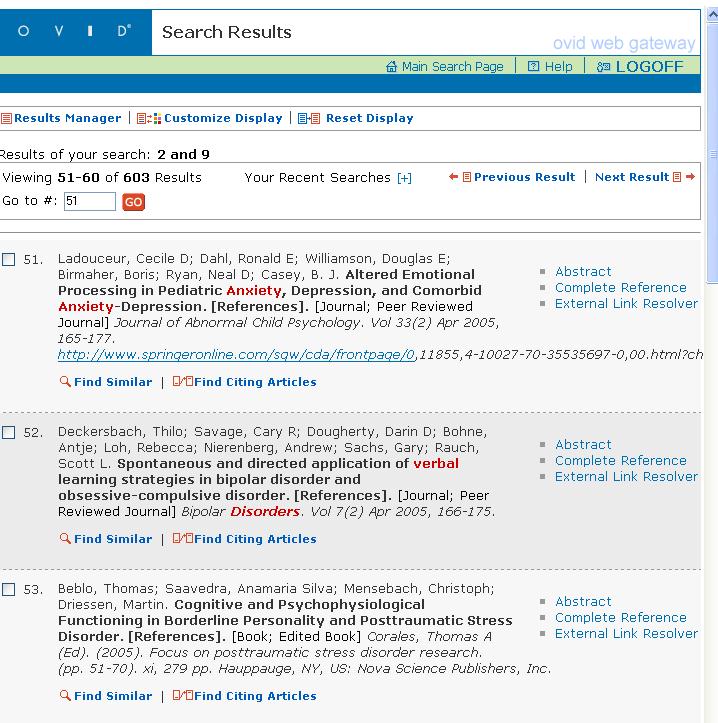Go to Next Result page

[x=632, y=177]
